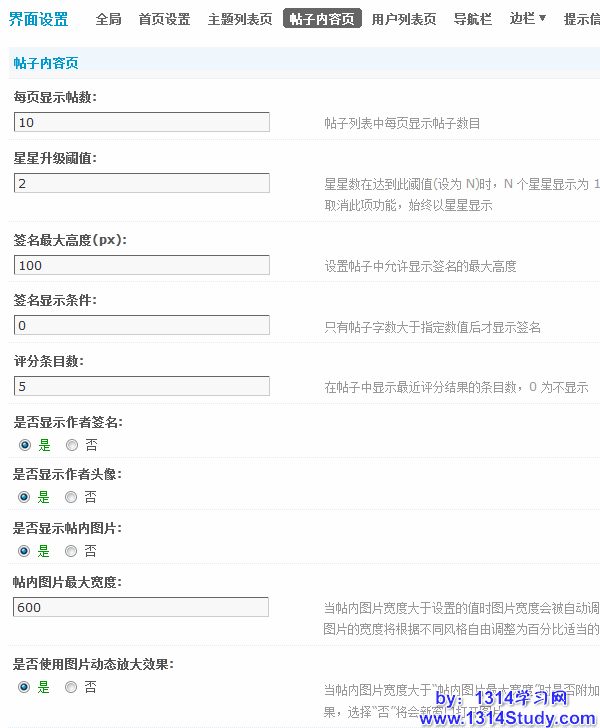Switch to the 首页设置 tab
The width and height of the screenshot is (600, 728).
pyautogui.click(x=164, y=19)
